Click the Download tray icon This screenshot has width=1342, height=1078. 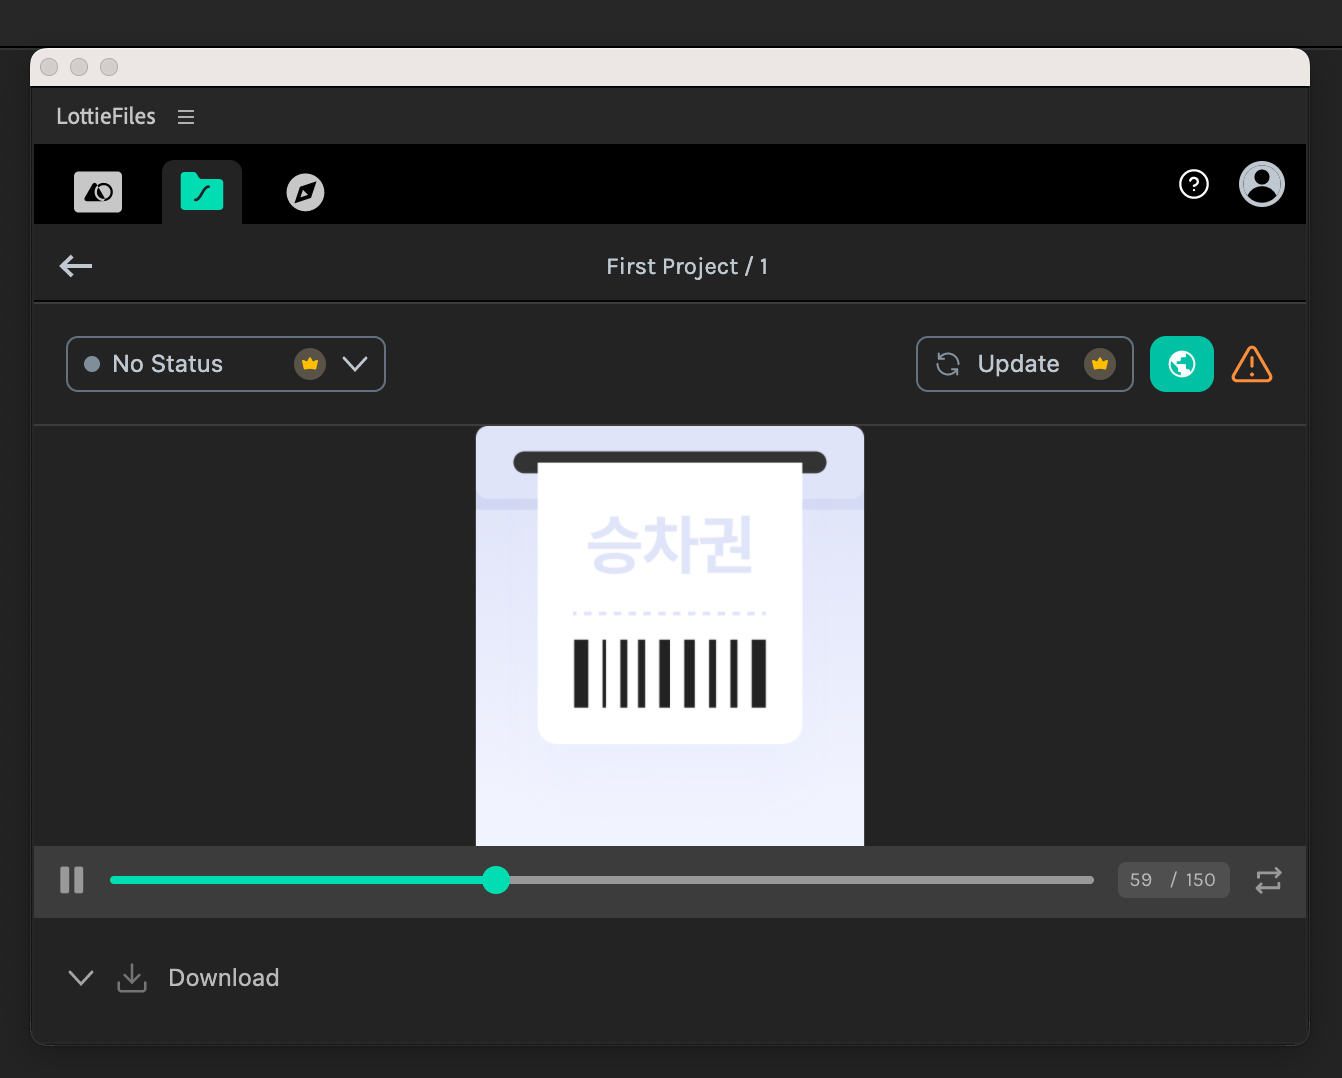tap(132, 978)
